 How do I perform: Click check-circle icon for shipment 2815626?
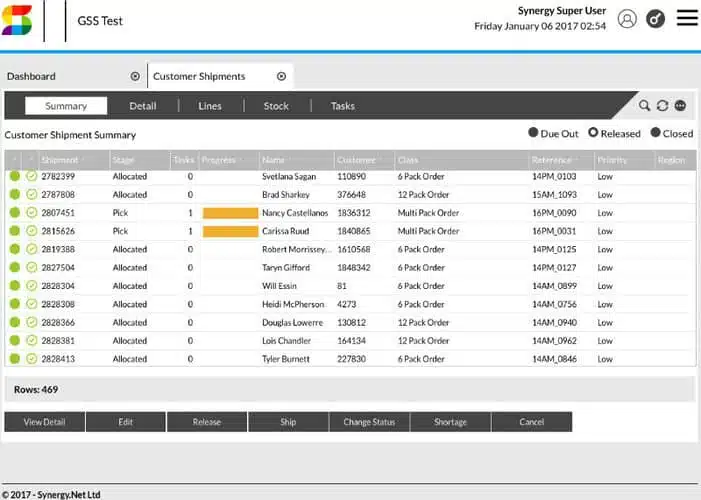[x=31, y=231]
